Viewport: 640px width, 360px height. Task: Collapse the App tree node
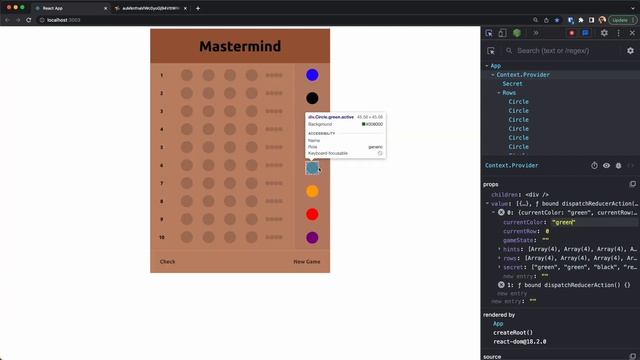tap(487, 66)
